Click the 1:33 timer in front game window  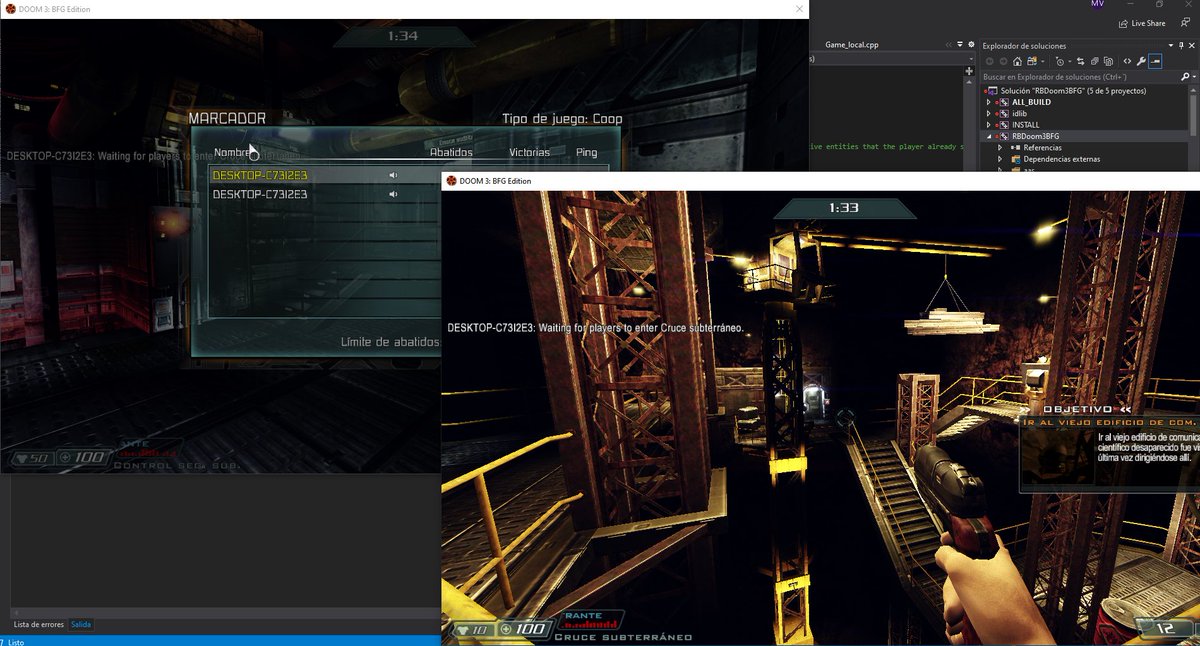[x=843, y=208]
